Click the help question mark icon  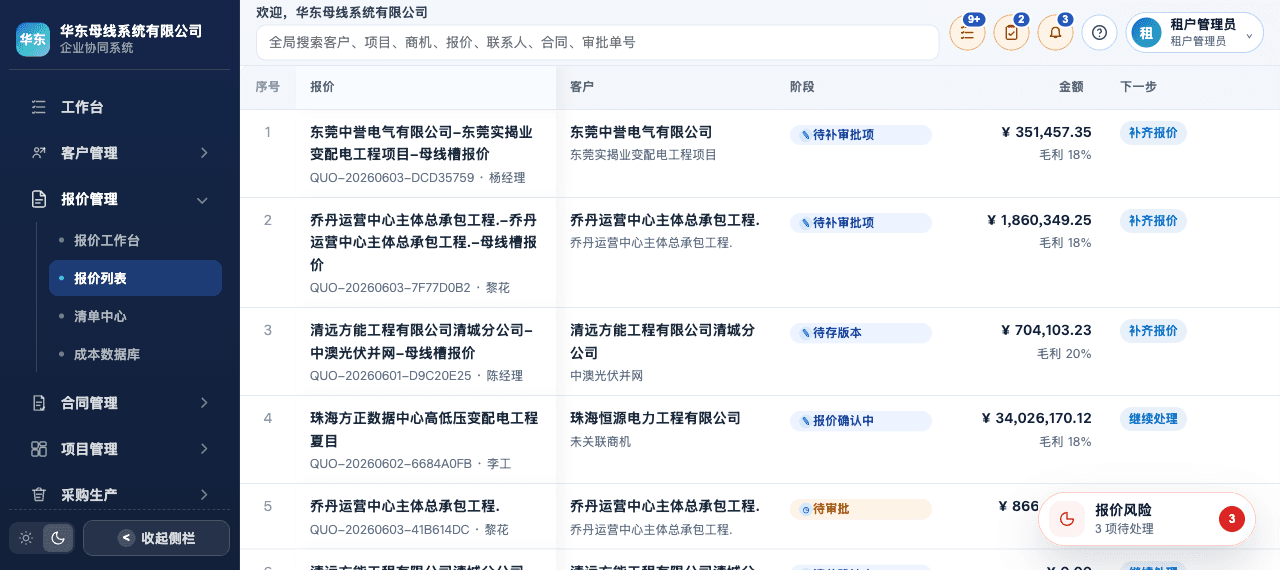[1099, 33]
